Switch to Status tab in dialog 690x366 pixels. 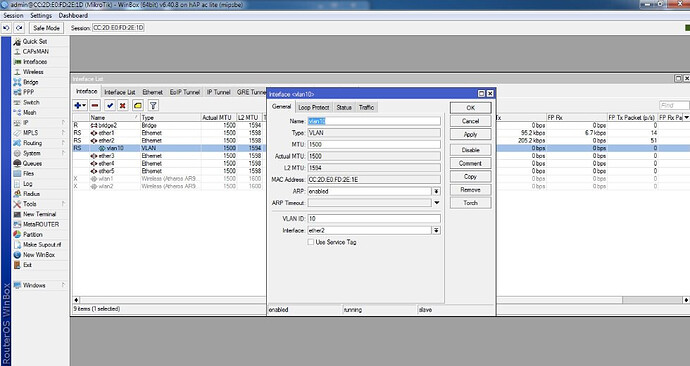click(344, 107)
